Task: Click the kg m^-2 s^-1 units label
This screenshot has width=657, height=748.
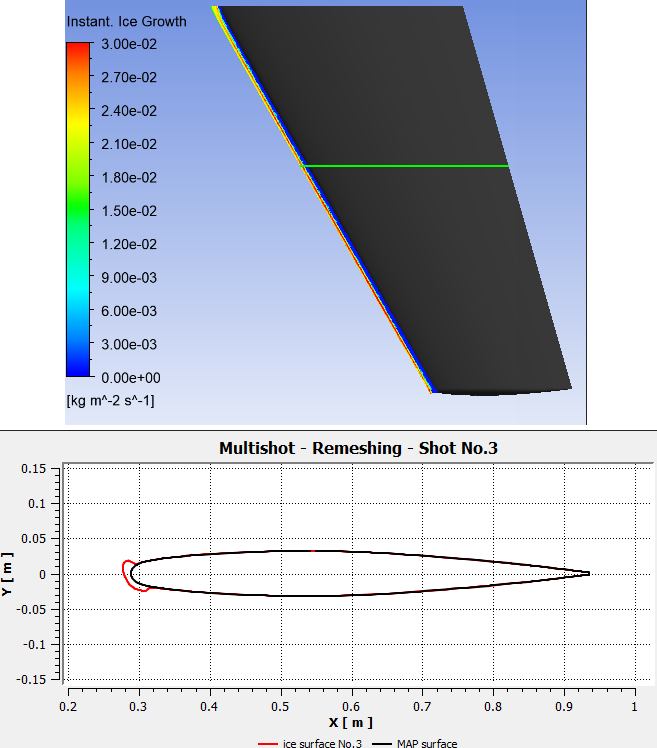Action: [x=111, y=400]
